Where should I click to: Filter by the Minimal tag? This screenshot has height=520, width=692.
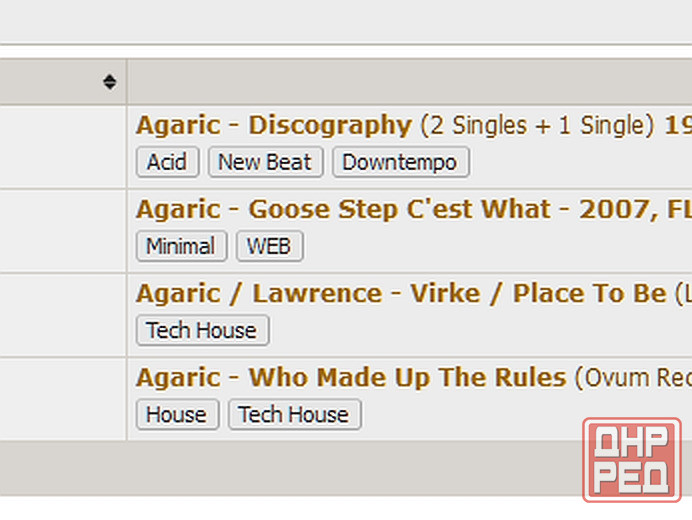[x=181, y=246]
